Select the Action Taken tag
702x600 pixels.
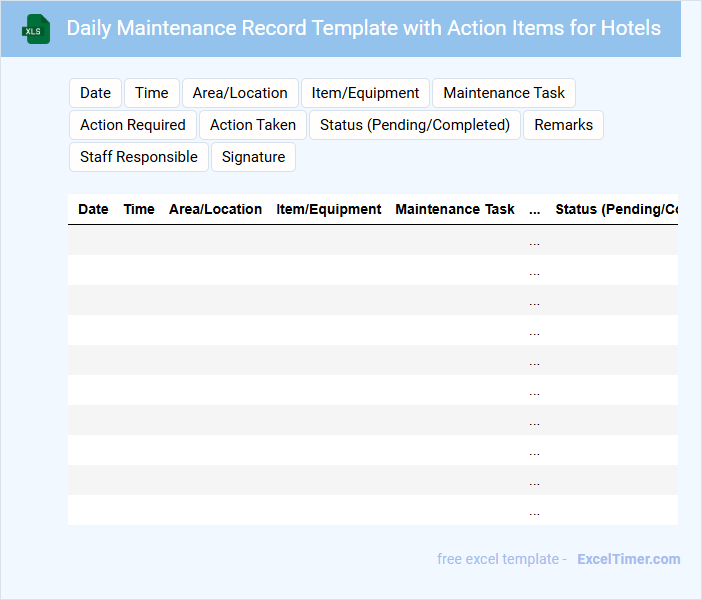pyautogui.click(x=253, y=125)
